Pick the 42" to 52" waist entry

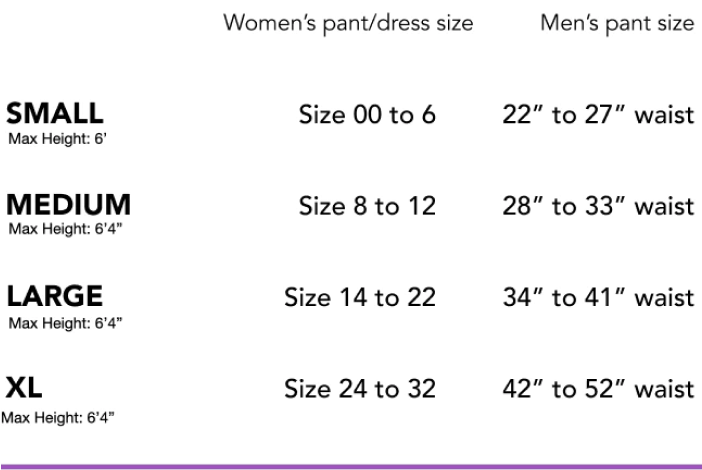point(598,389)
